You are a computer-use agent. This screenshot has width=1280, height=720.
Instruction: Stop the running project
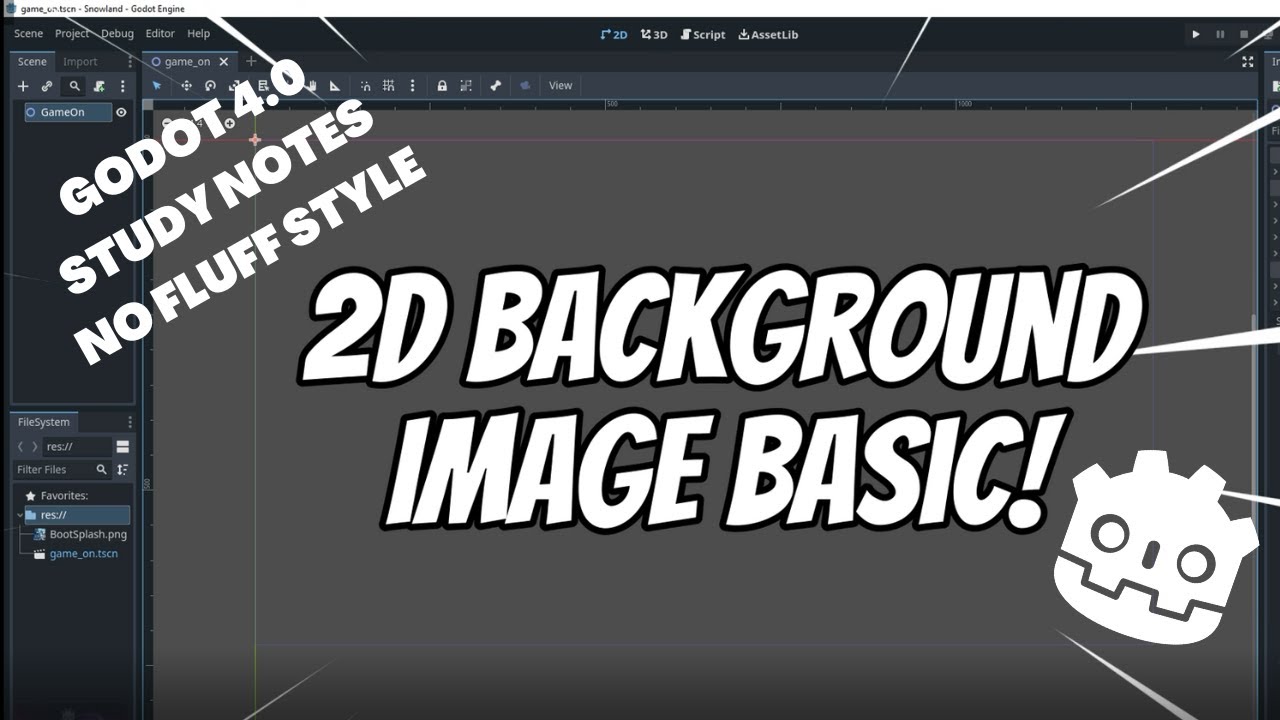1244,34
